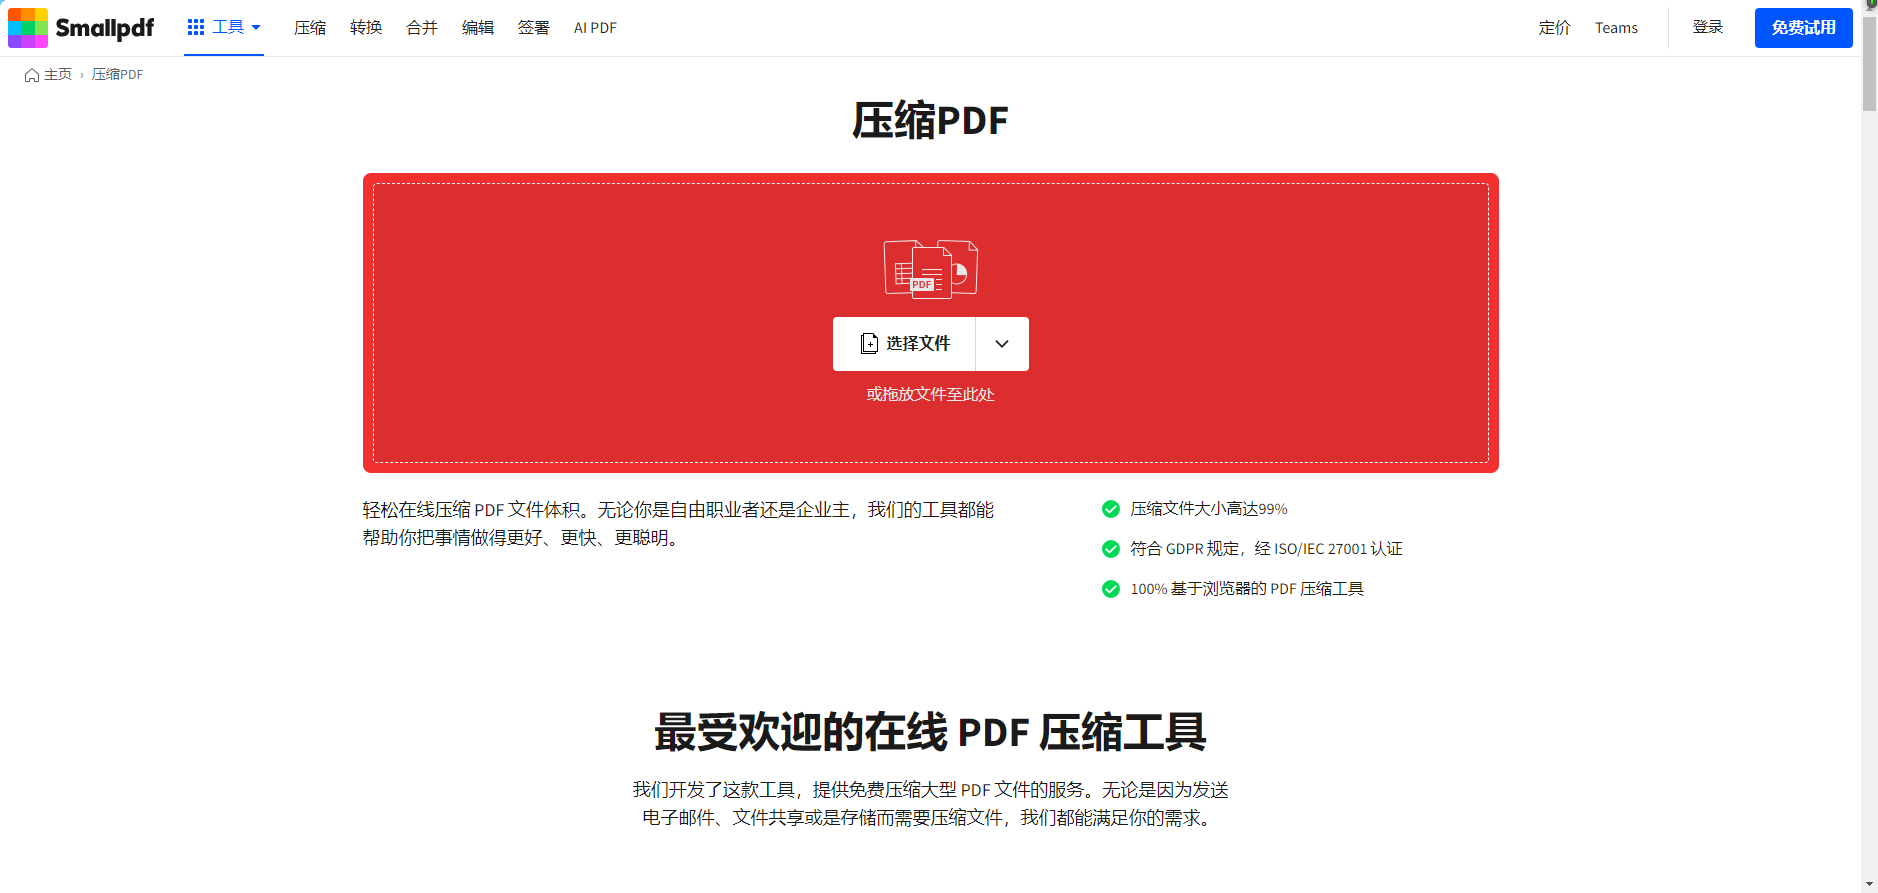1878x893 pixels.
Task: Click green checkmark beside GDPR compliance text
Action: [x=1110, y=549]
